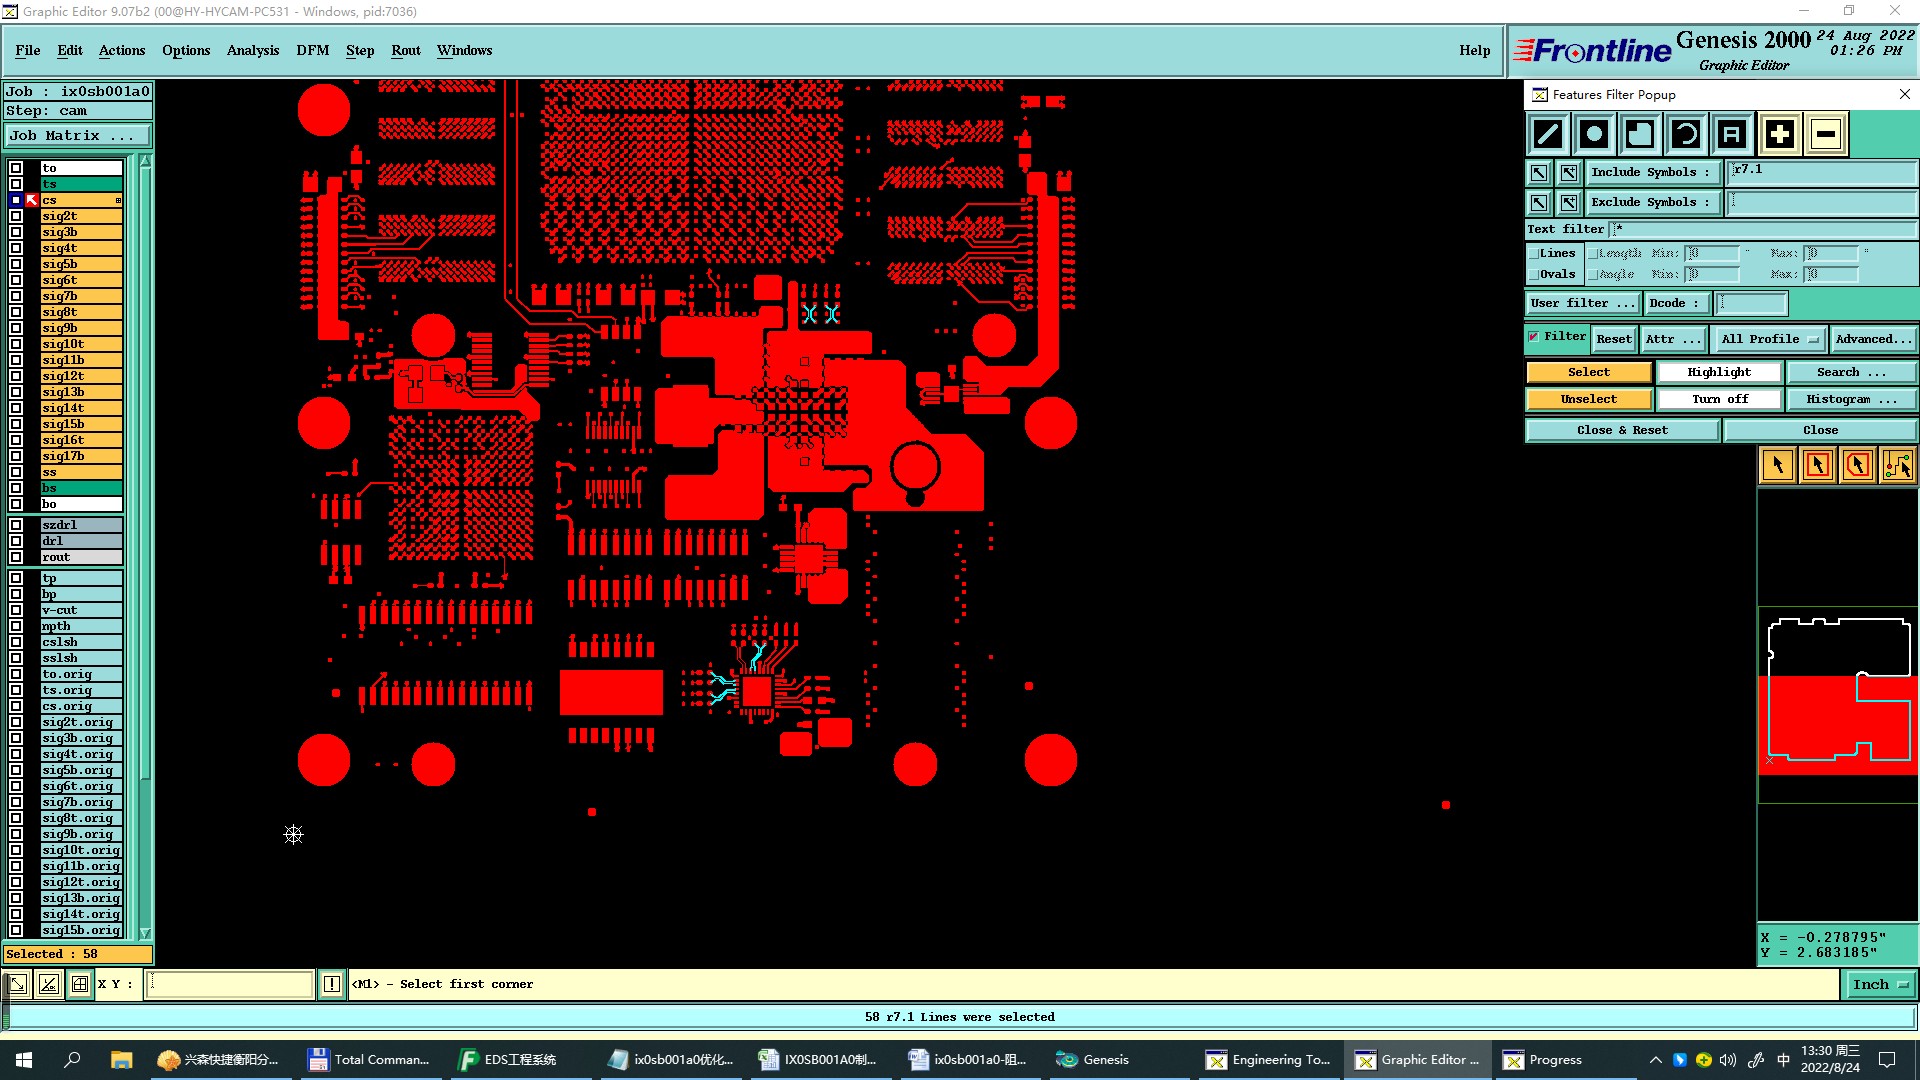
Task: Toggle the negative polarity filter icon
Action: 1826,134
